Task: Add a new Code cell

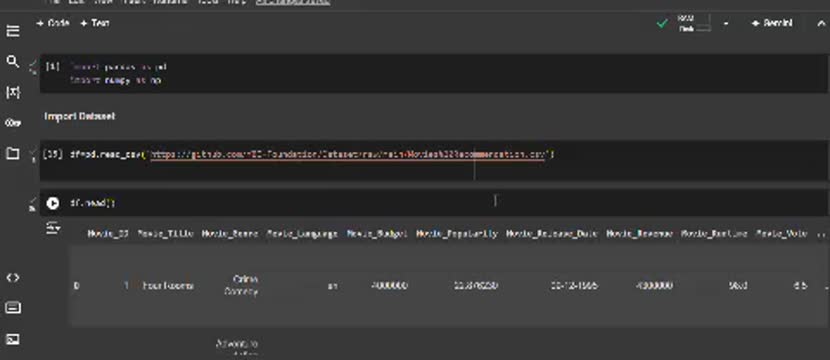Action: [52, 23]
